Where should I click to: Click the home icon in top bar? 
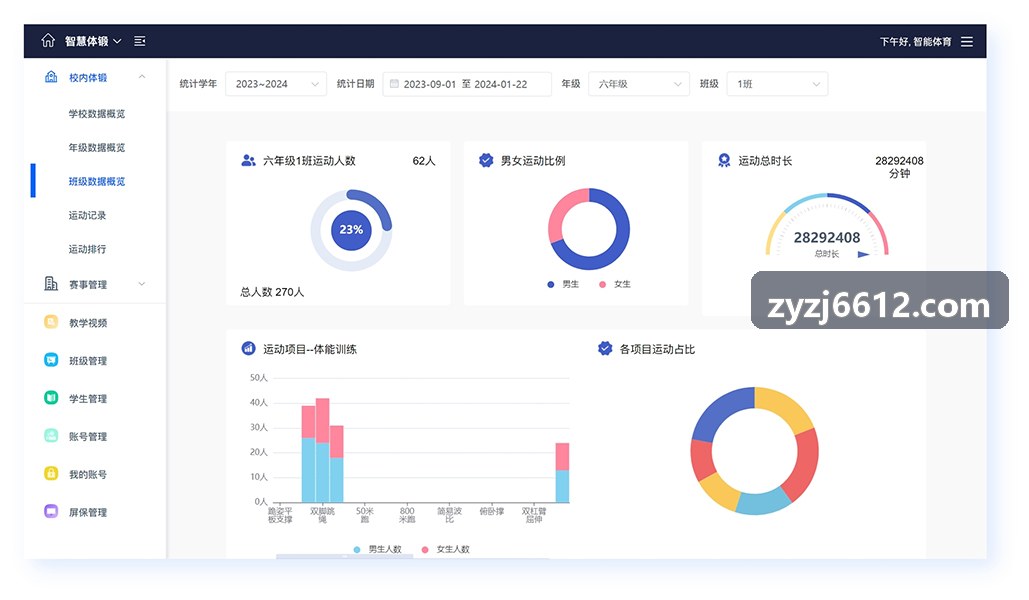[48, 41]
